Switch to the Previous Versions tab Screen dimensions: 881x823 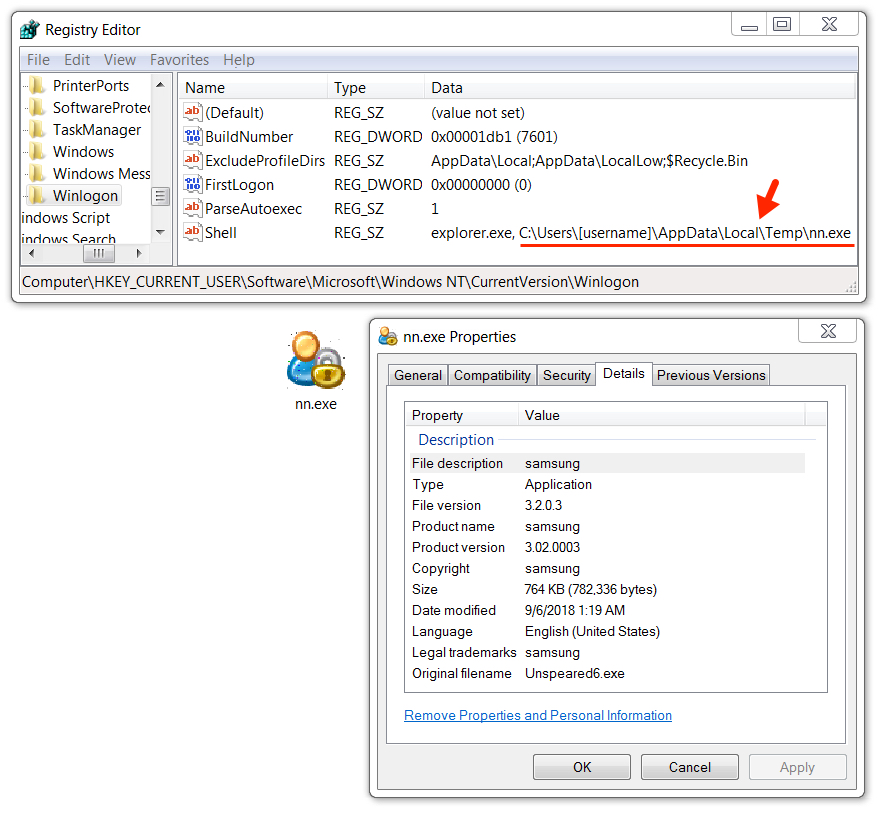click(x=711, y=375)
